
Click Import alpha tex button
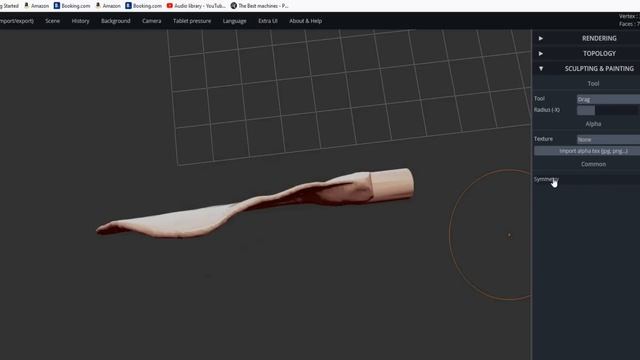click(587, 151)
